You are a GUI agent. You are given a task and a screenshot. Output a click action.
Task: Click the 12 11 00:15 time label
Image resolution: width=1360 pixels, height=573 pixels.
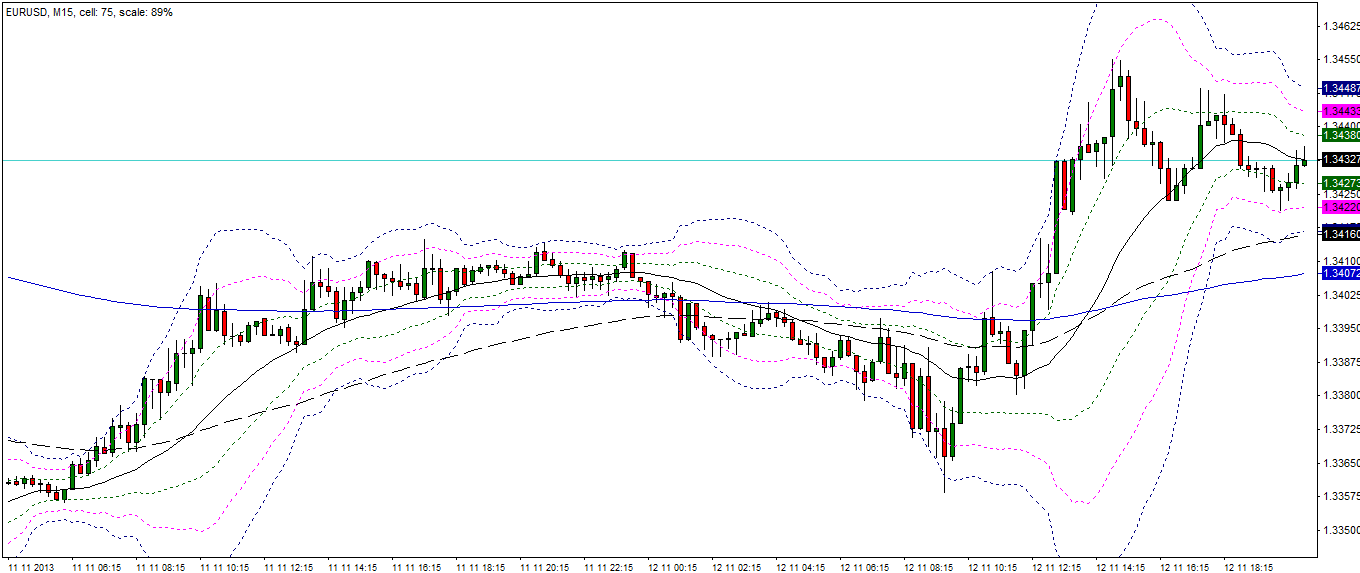tap(672, 566)
